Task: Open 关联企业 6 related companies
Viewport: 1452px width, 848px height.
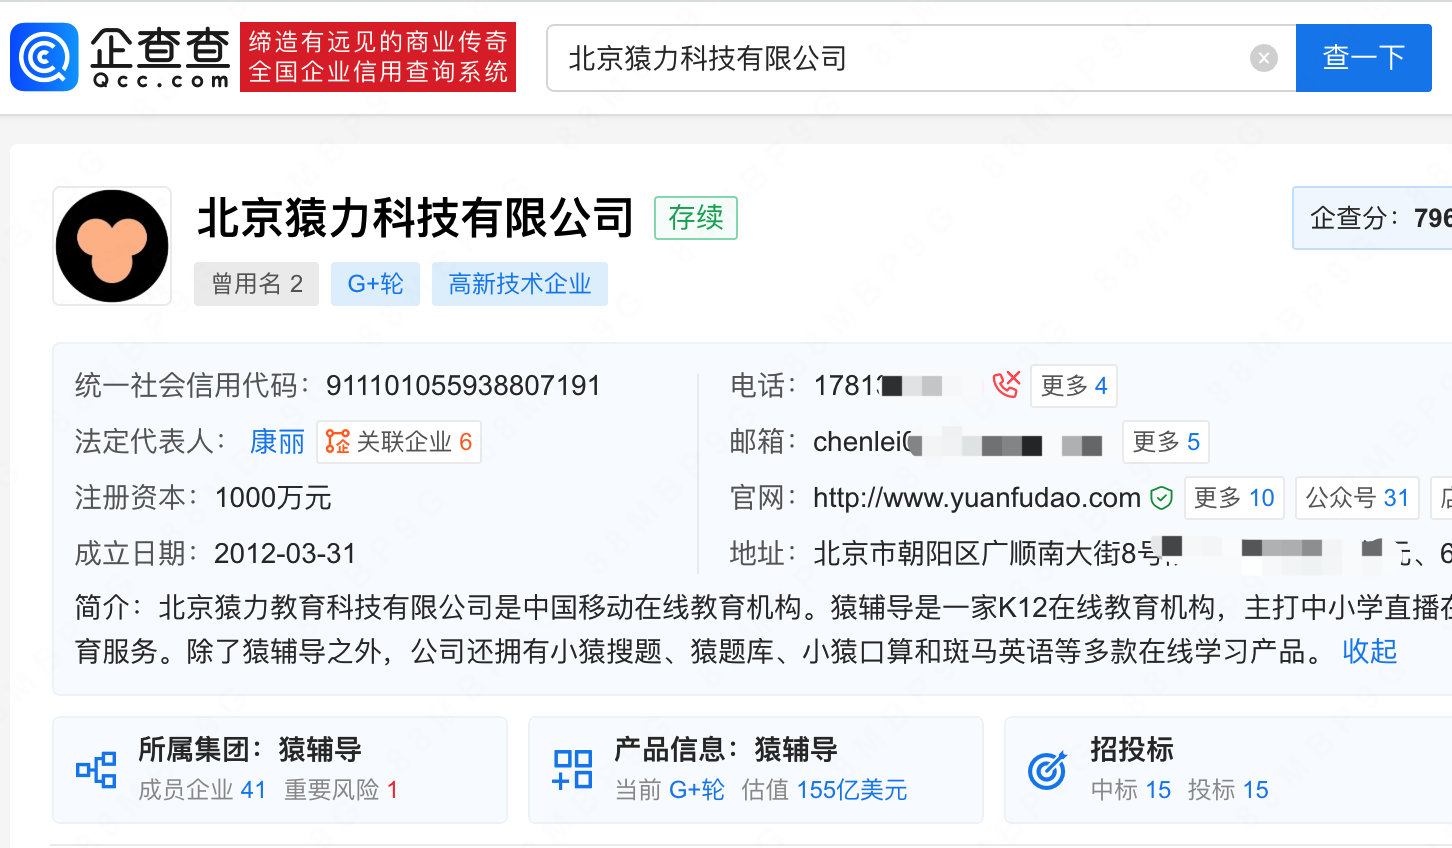Action: pos(399,442)
